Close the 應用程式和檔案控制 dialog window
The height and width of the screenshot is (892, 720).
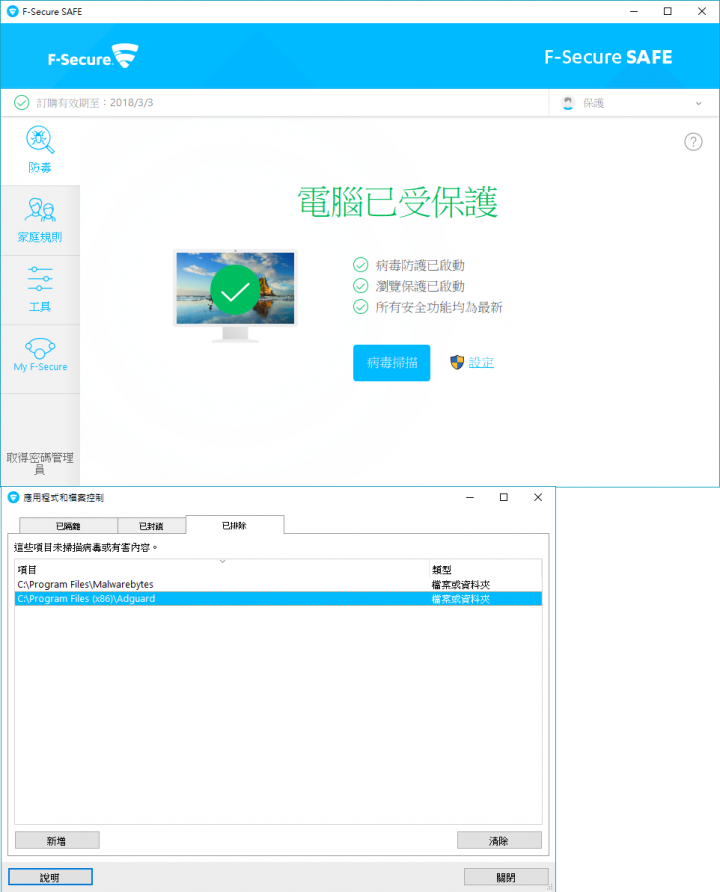tap(537, 497)
